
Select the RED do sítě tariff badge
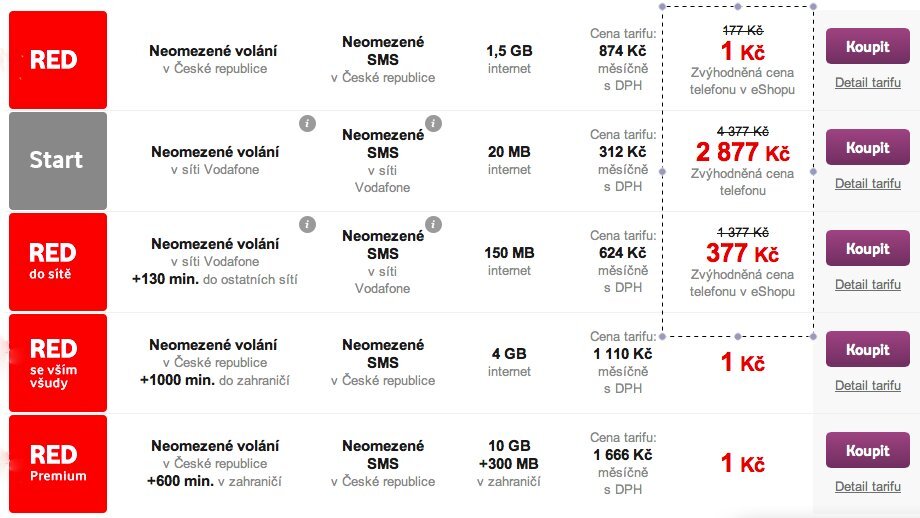[57, 261]
